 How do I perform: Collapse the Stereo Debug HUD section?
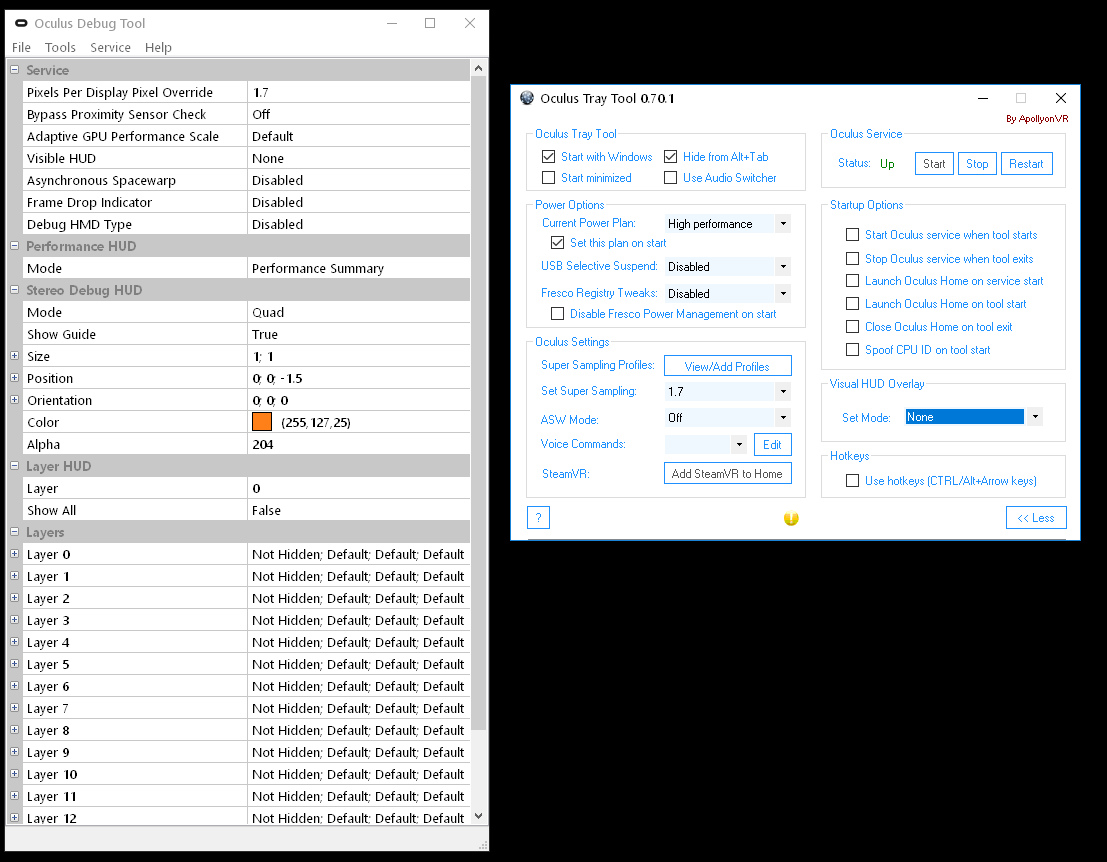click(14, 289)
